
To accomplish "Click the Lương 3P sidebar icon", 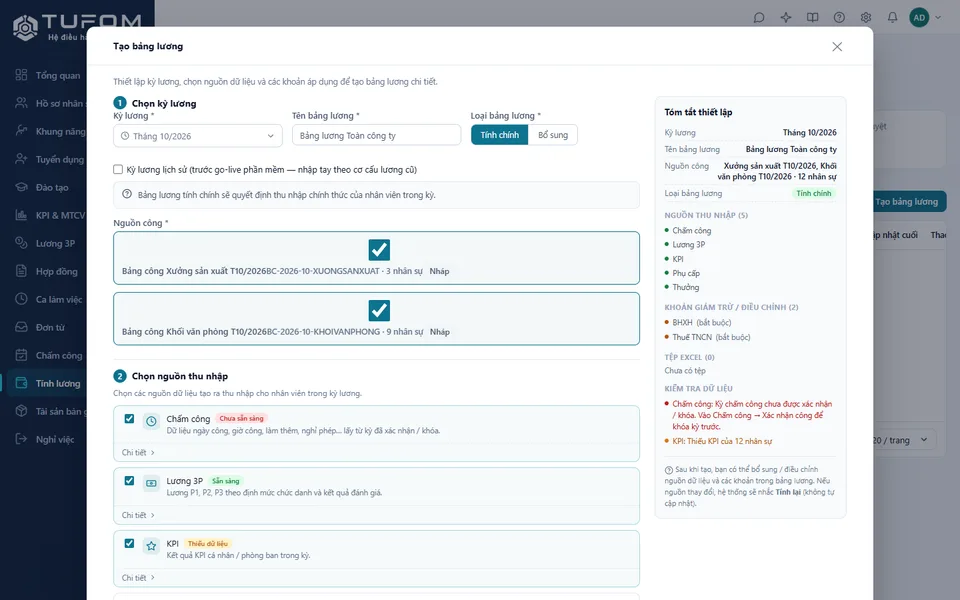I will pos(21,243).
